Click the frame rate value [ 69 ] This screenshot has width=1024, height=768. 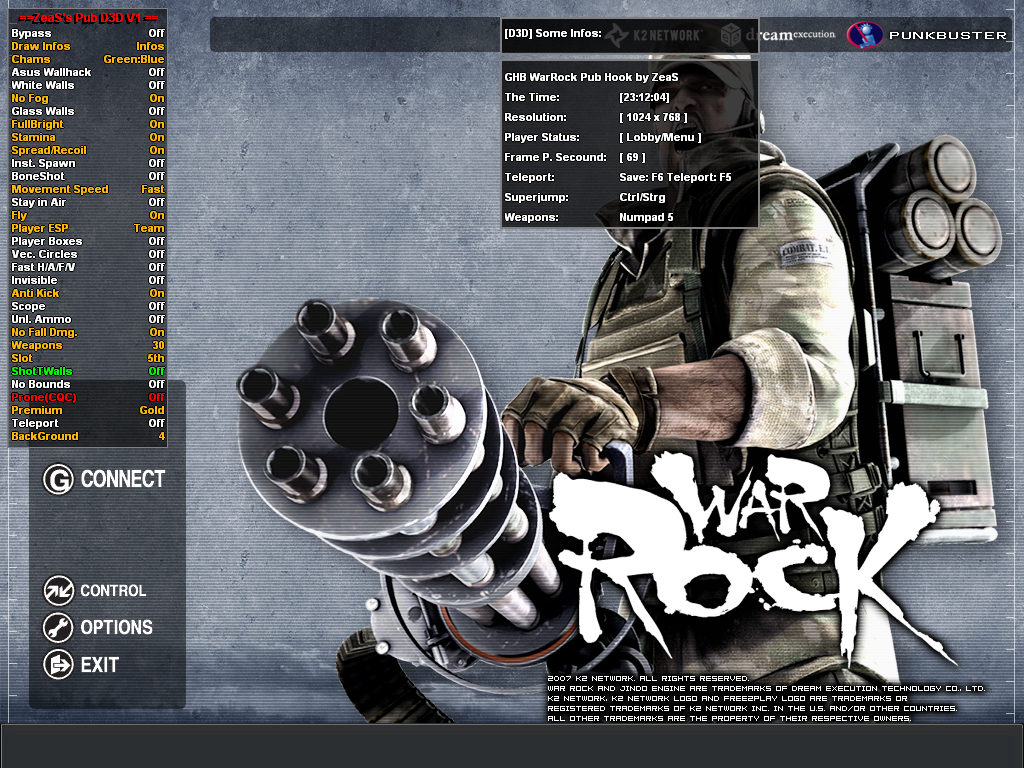point(632,157)
